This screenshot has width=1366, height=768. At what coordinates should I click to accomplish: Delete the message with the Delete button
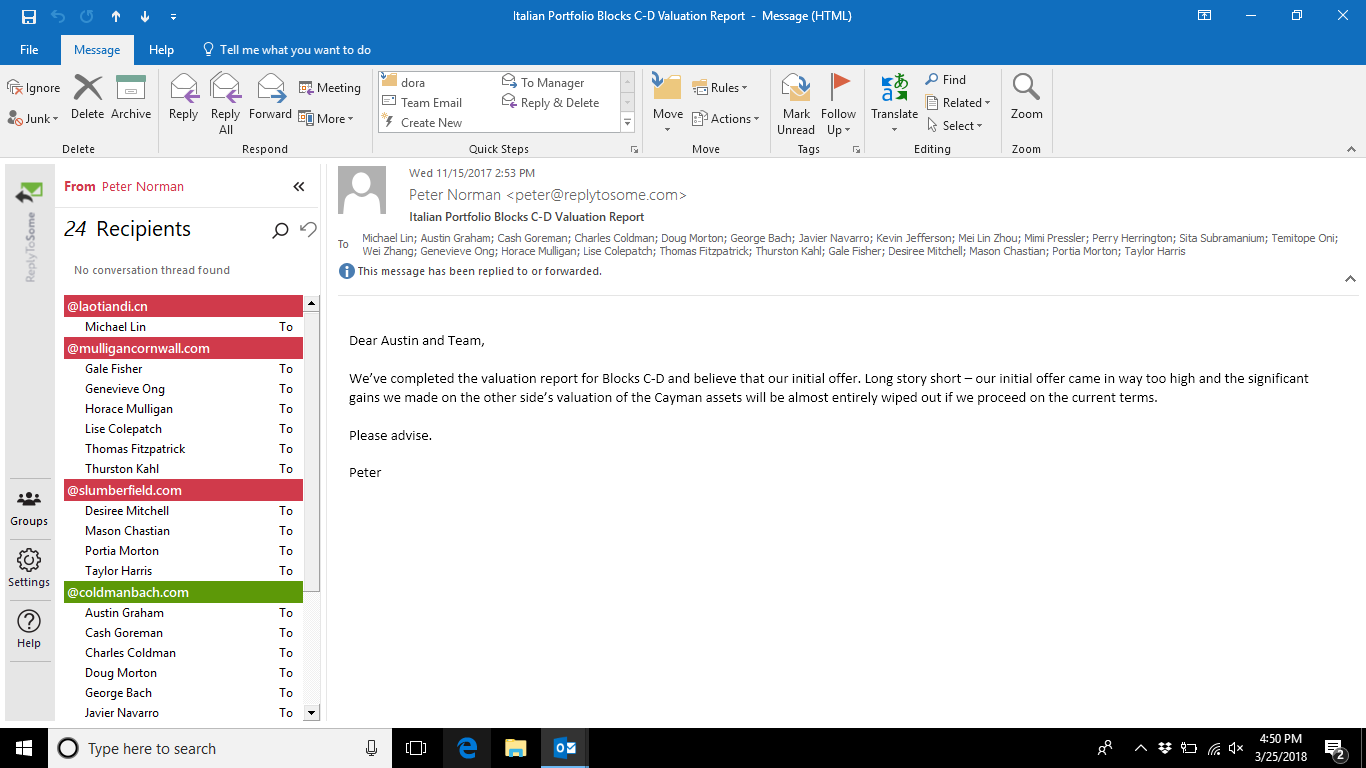point(88,98)
